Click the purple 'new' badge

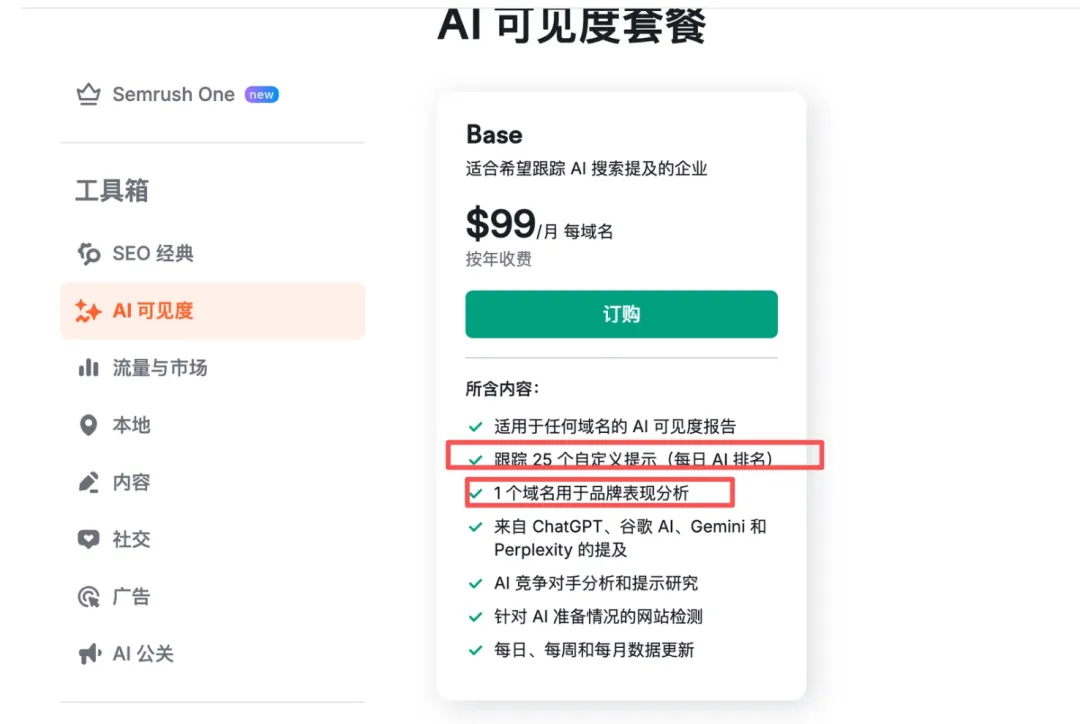(x=262, y=95)
